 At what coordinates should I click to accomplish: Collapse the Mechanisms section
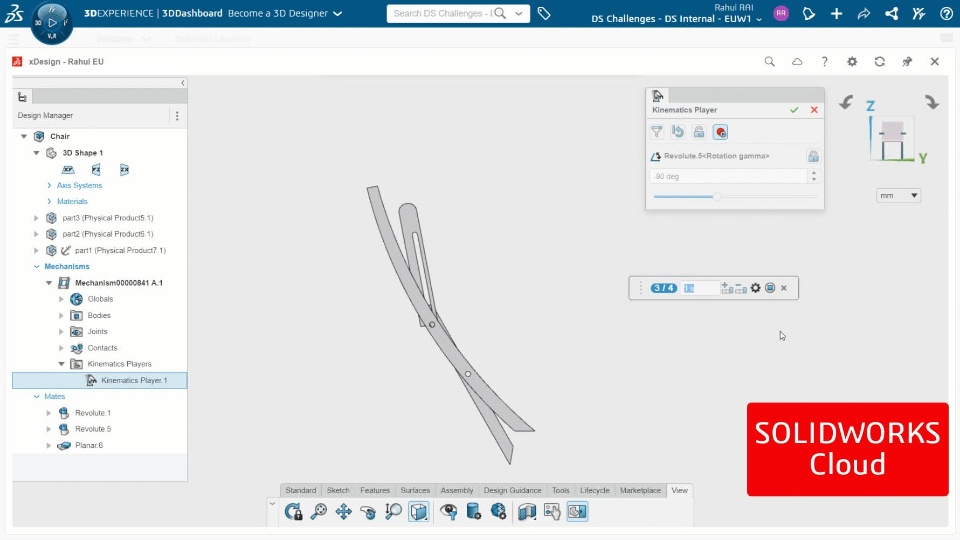(37, 266)
